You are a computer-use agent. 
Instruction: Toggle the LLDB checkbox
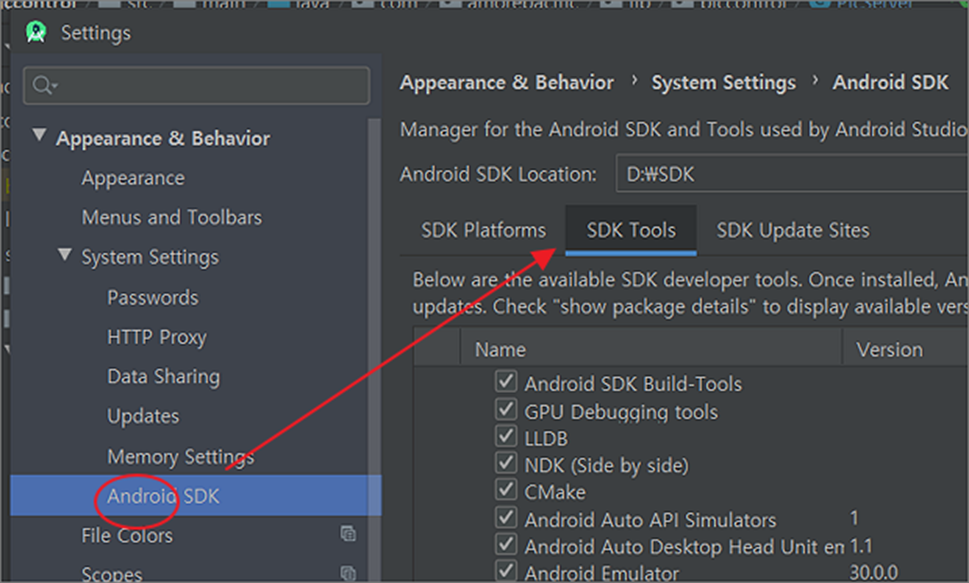click(x=506, y=436)
